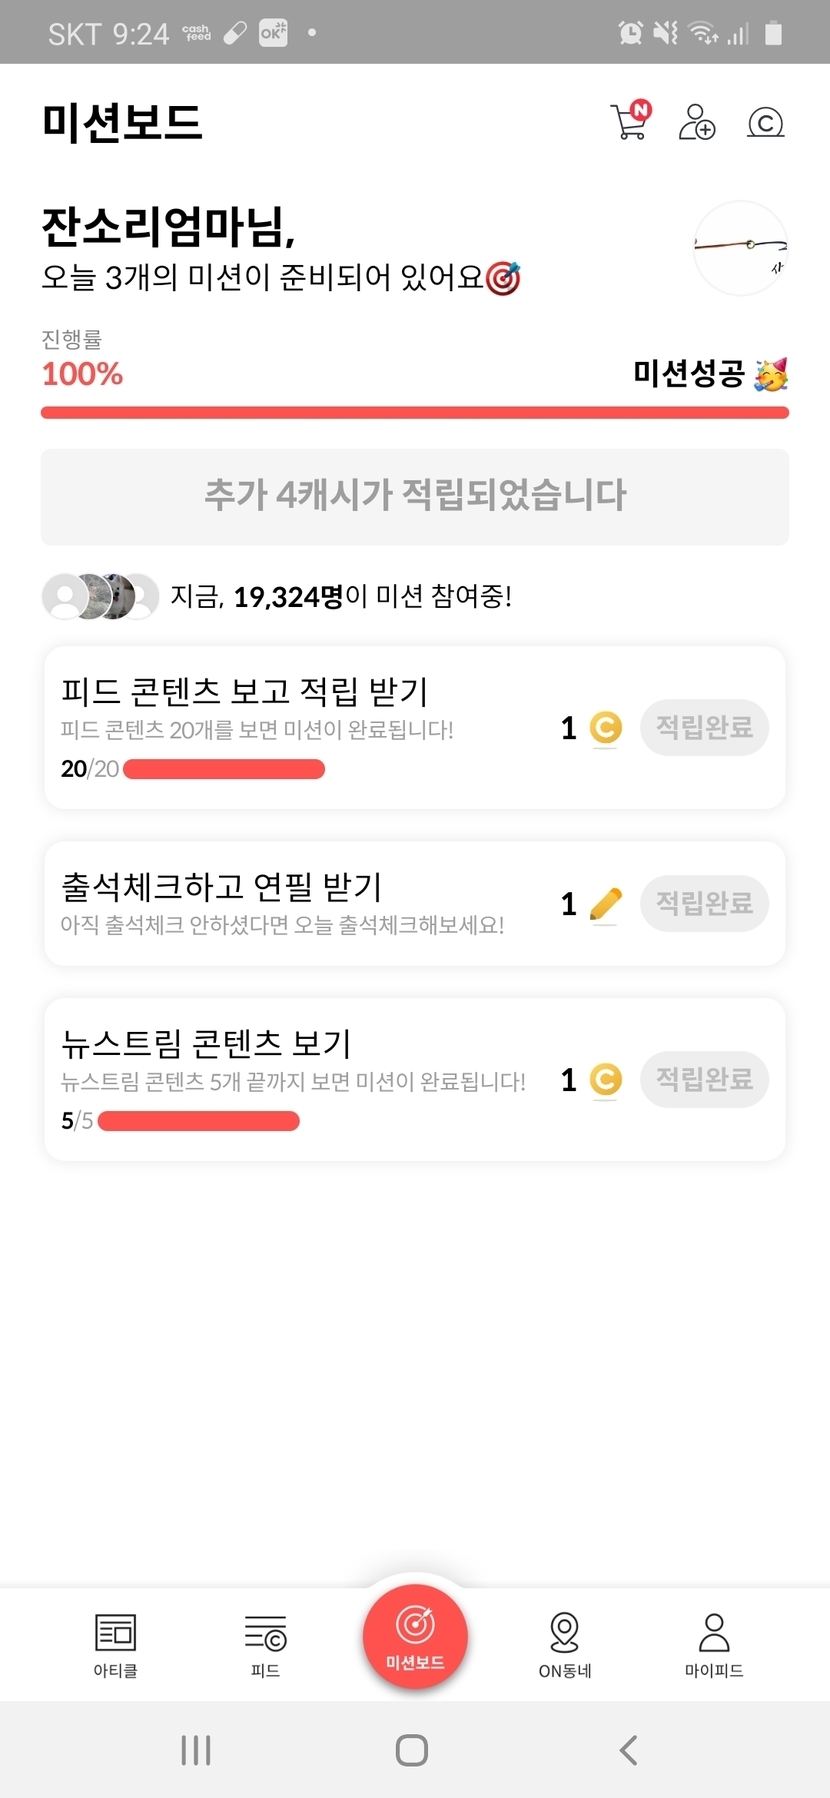Tap the 추가 4캐시 적립 banner

415,496
